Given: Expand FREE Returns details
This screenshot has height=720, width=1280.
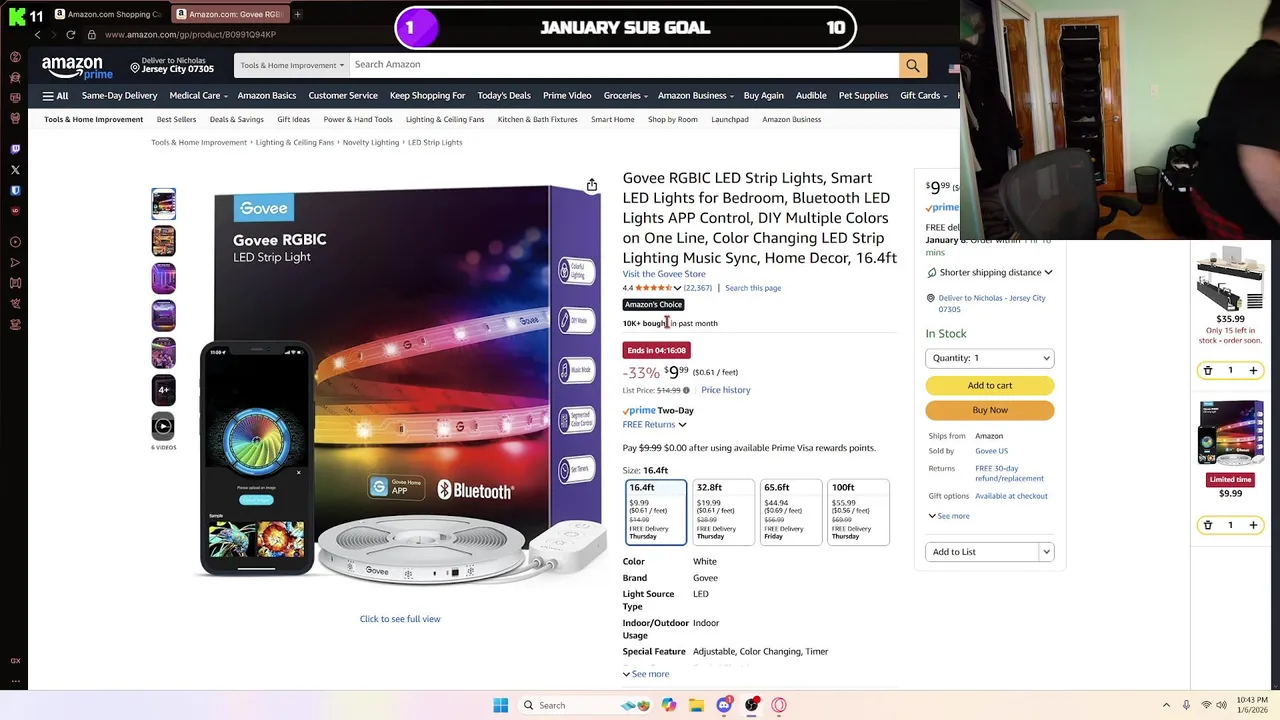Looking at the screenshot, I should (655, 425).
